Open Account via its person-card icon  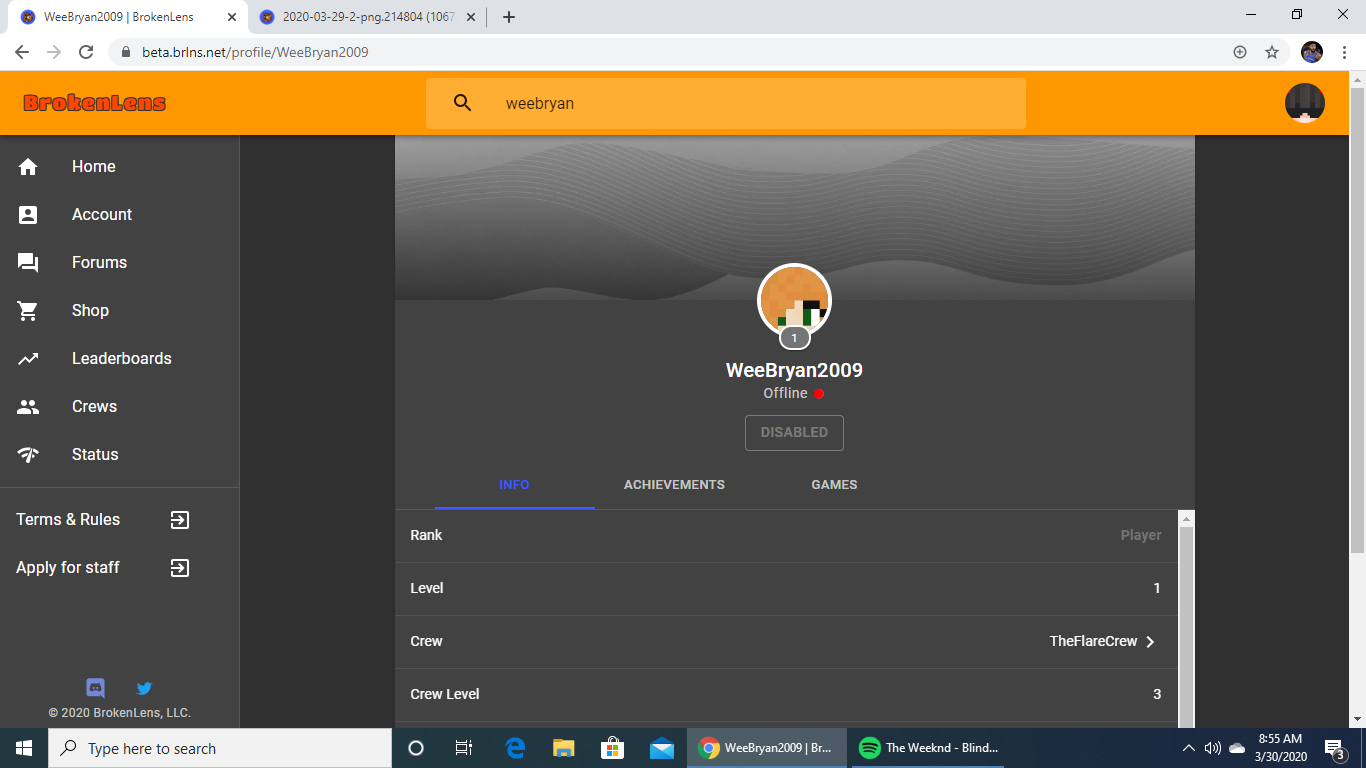(x=28, y=215)
